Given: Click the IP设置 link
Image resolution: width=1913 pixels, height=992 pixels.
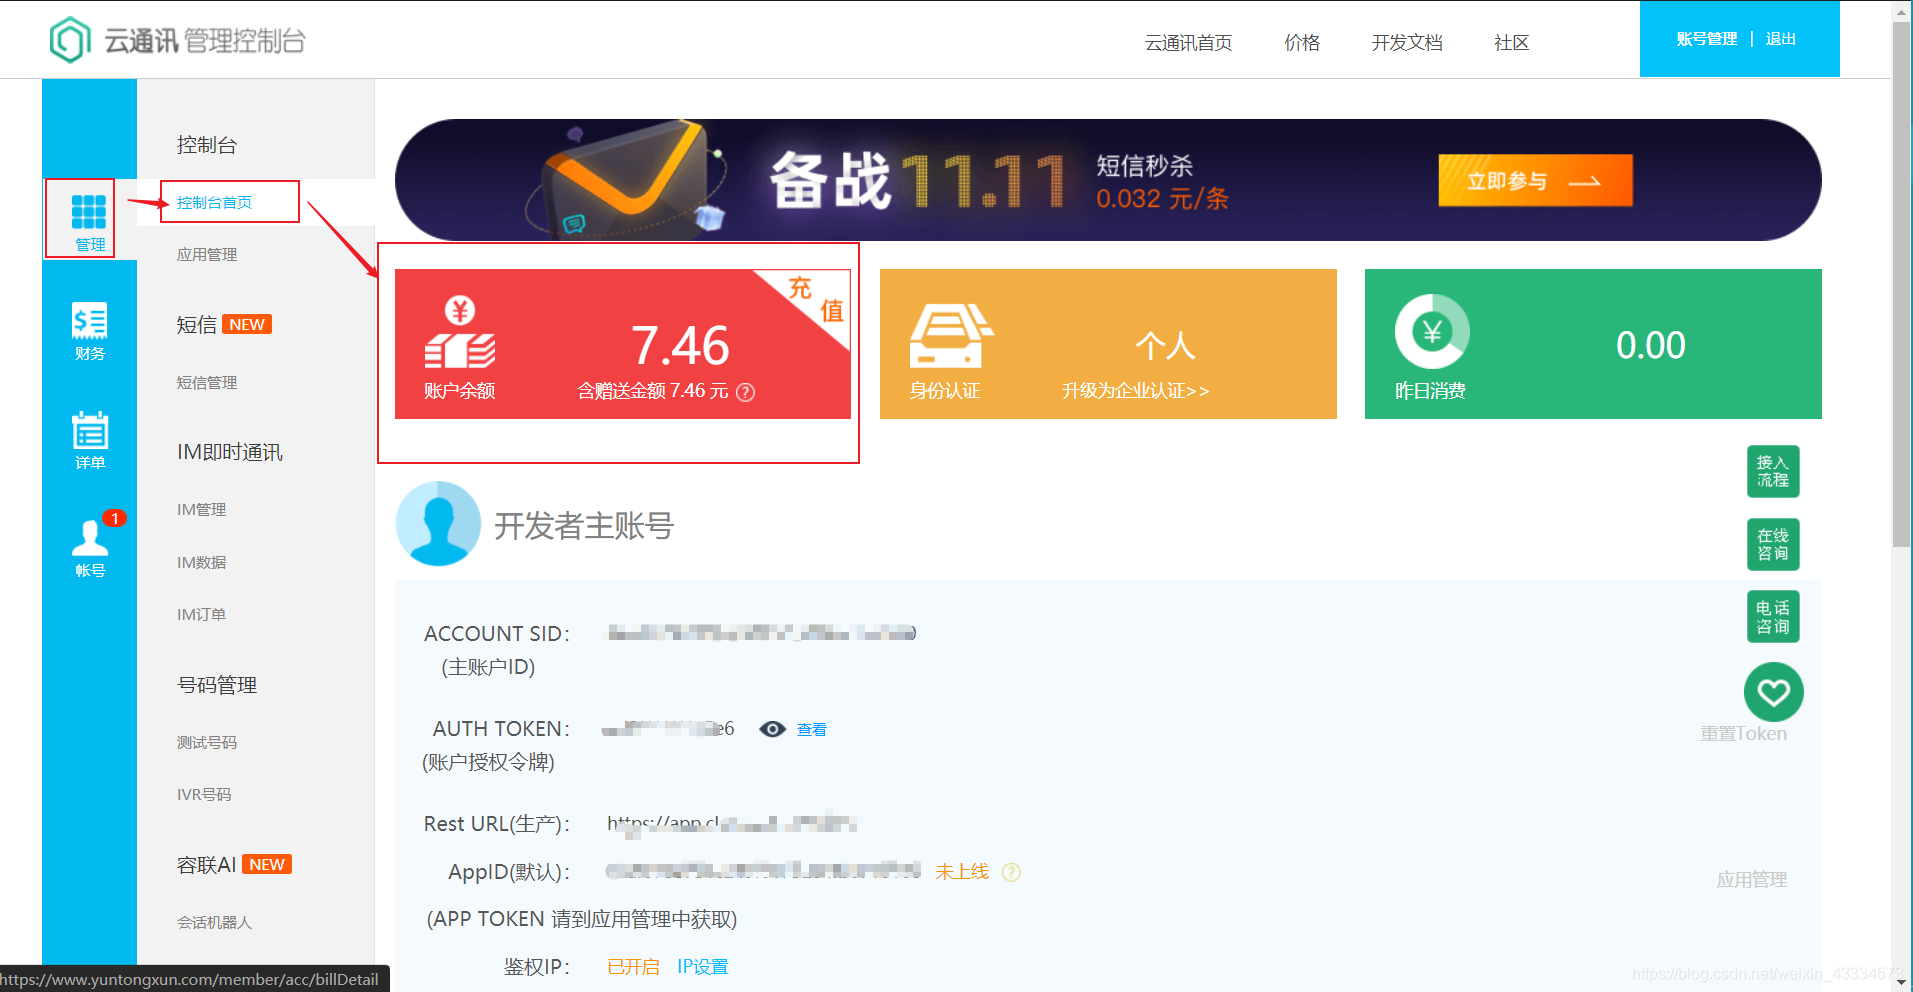Looking at the screenshot, I should coord(702,967).
